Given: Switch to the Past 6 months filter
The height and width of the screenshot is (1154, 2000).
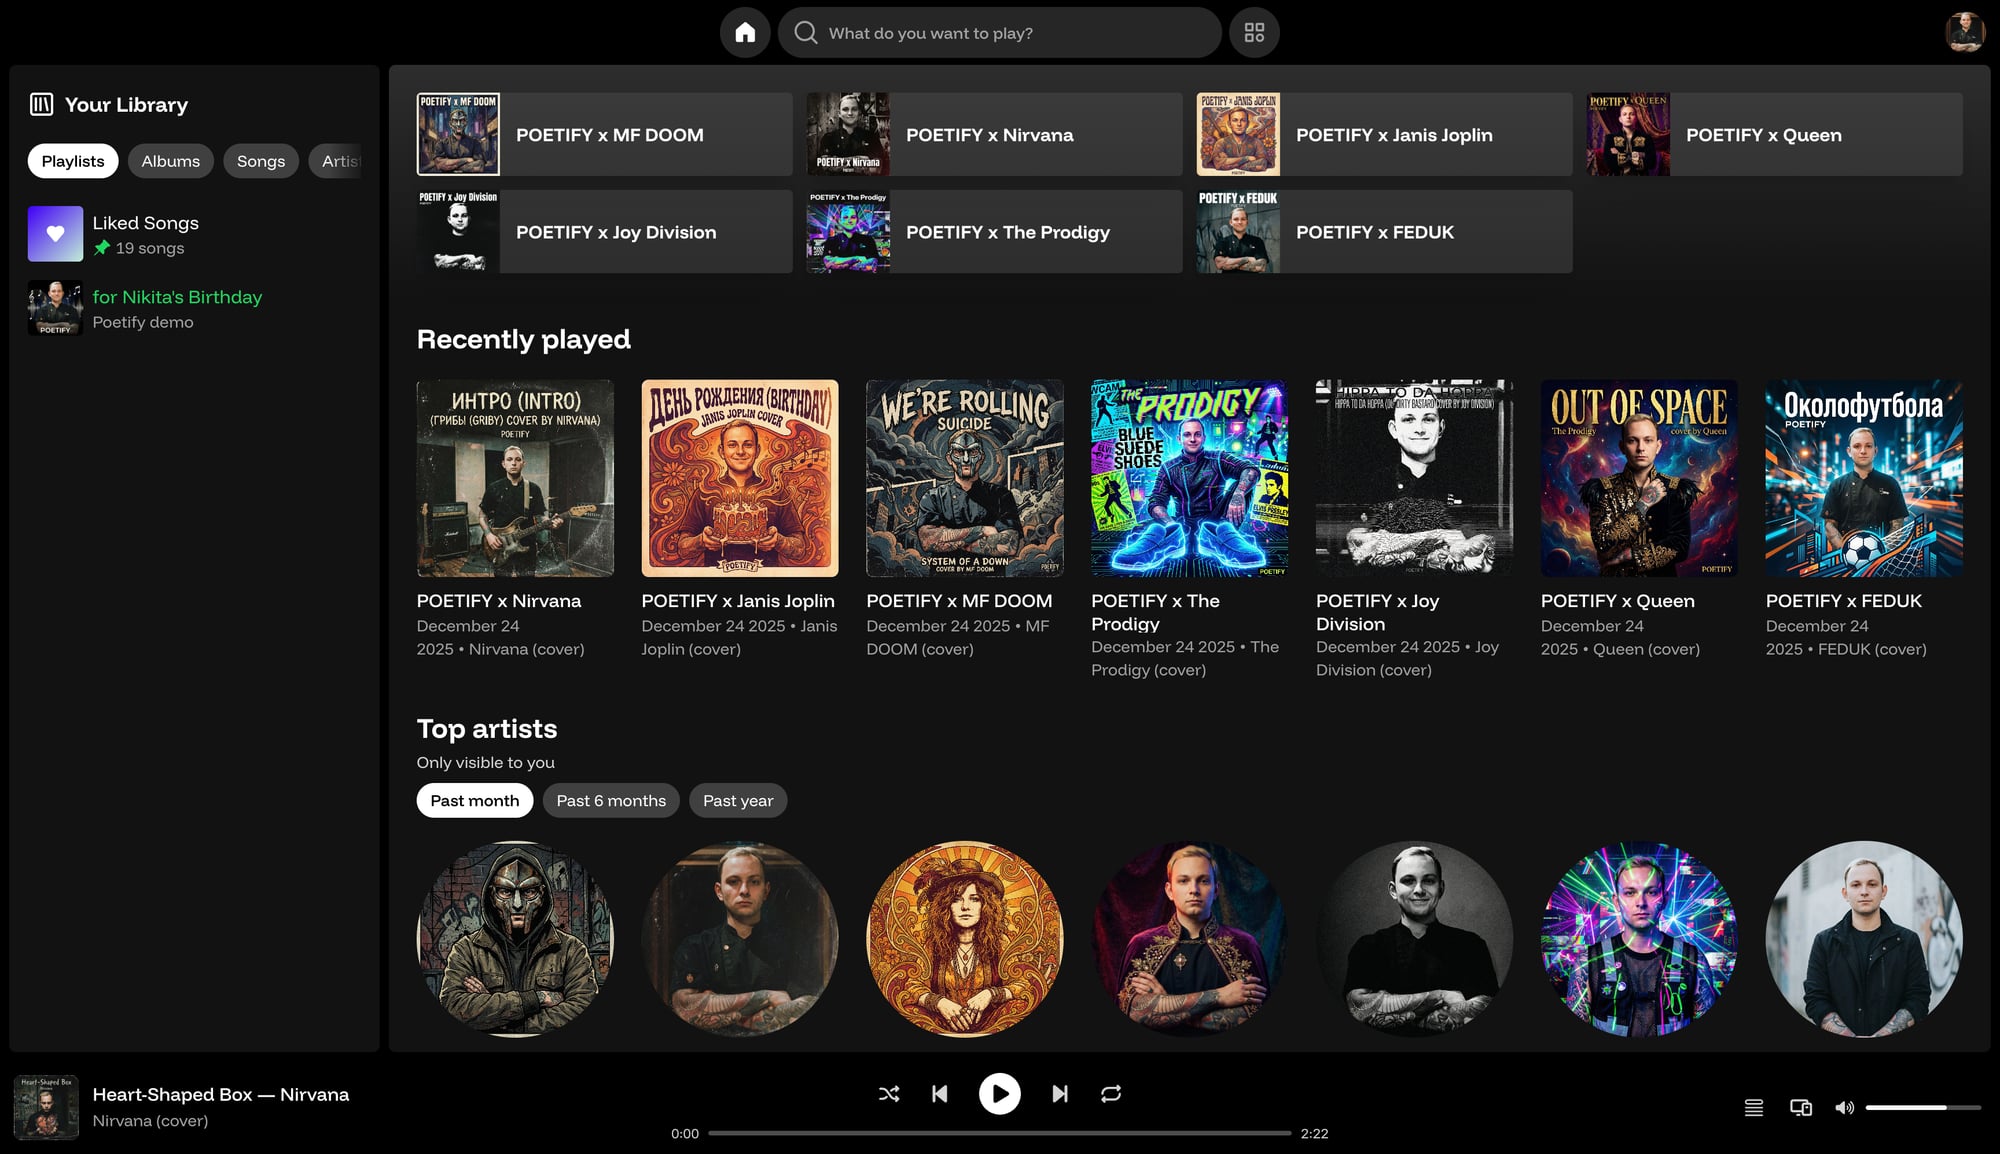Looking at the screenshot, I should 610,800.
